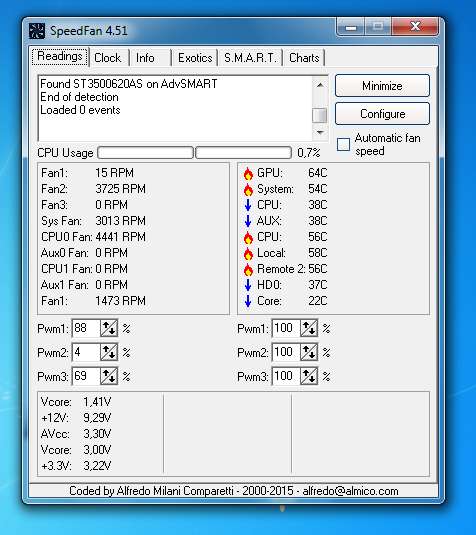Viewport: 476px width, 535px height.
Task: Click the right Pwm1 value field
Action: click(x=286, y=328)
